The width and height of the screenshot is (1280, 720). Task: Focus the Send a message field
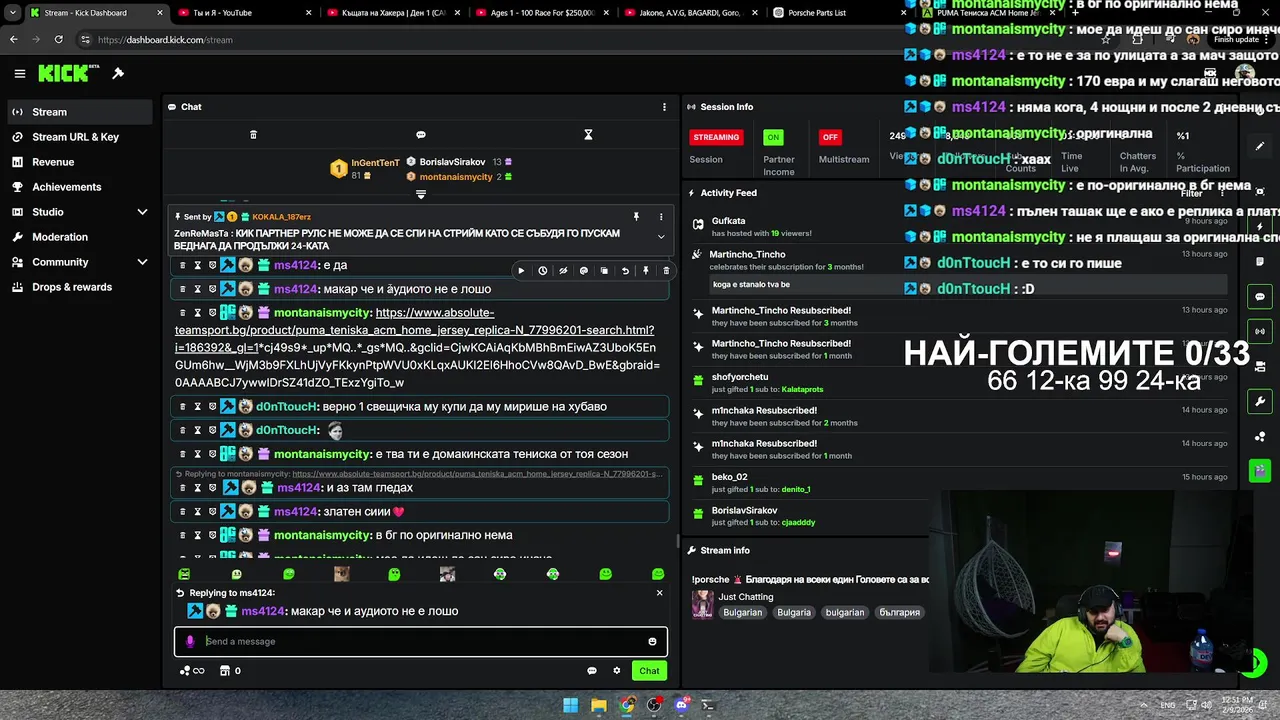coord(421,642)
